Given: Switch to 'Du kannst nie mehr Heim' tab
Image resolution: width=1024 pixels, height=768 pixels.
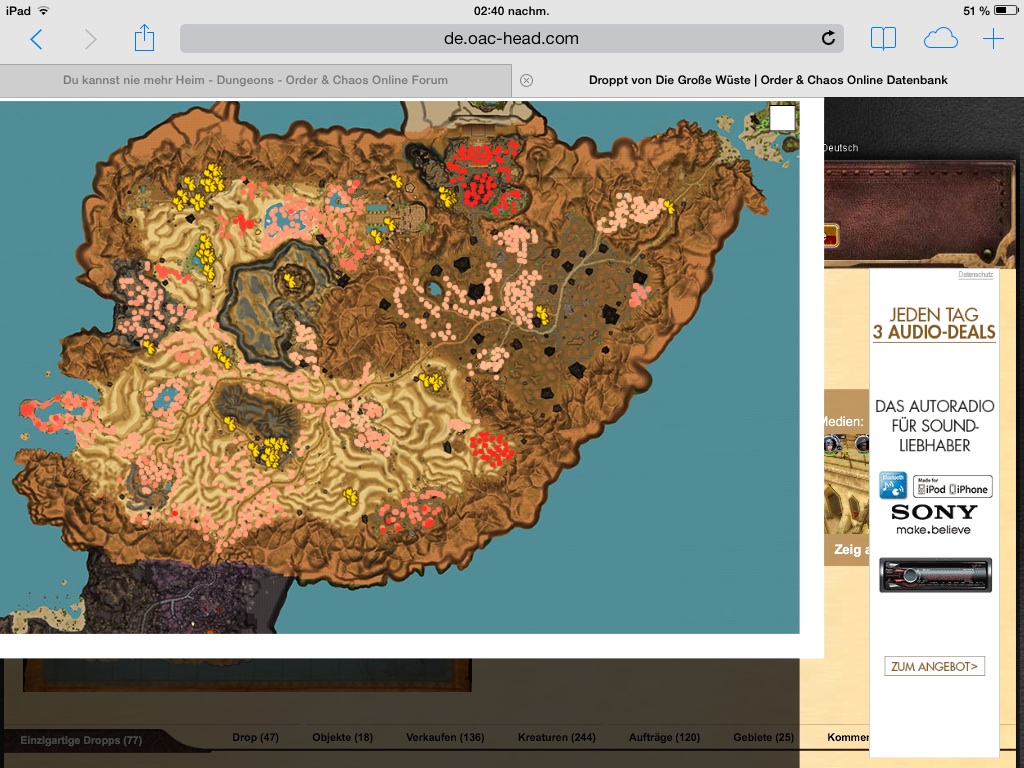Looking at the screenshot, I should click(255, 80).
